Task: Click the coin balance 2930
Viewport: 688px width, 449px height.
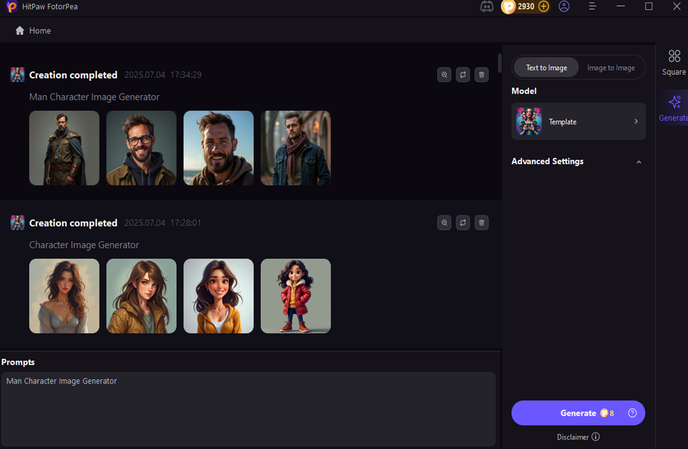Action: tap(525, 7)
